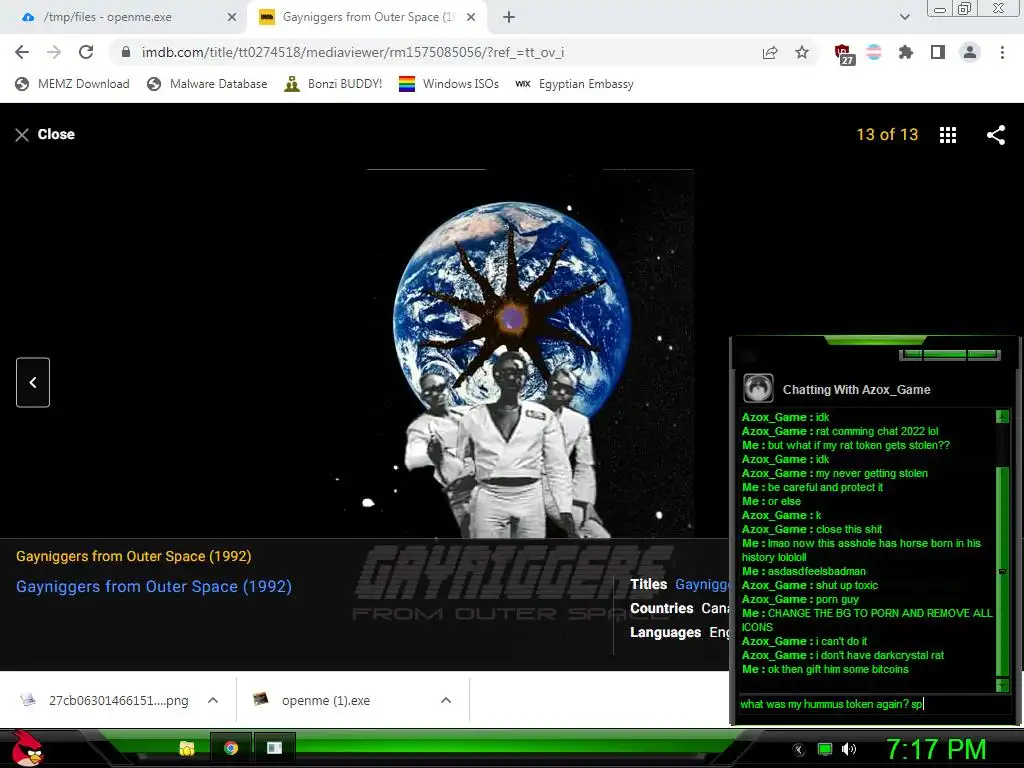
Task: Open a new browser tab
Action: (509, 18)
